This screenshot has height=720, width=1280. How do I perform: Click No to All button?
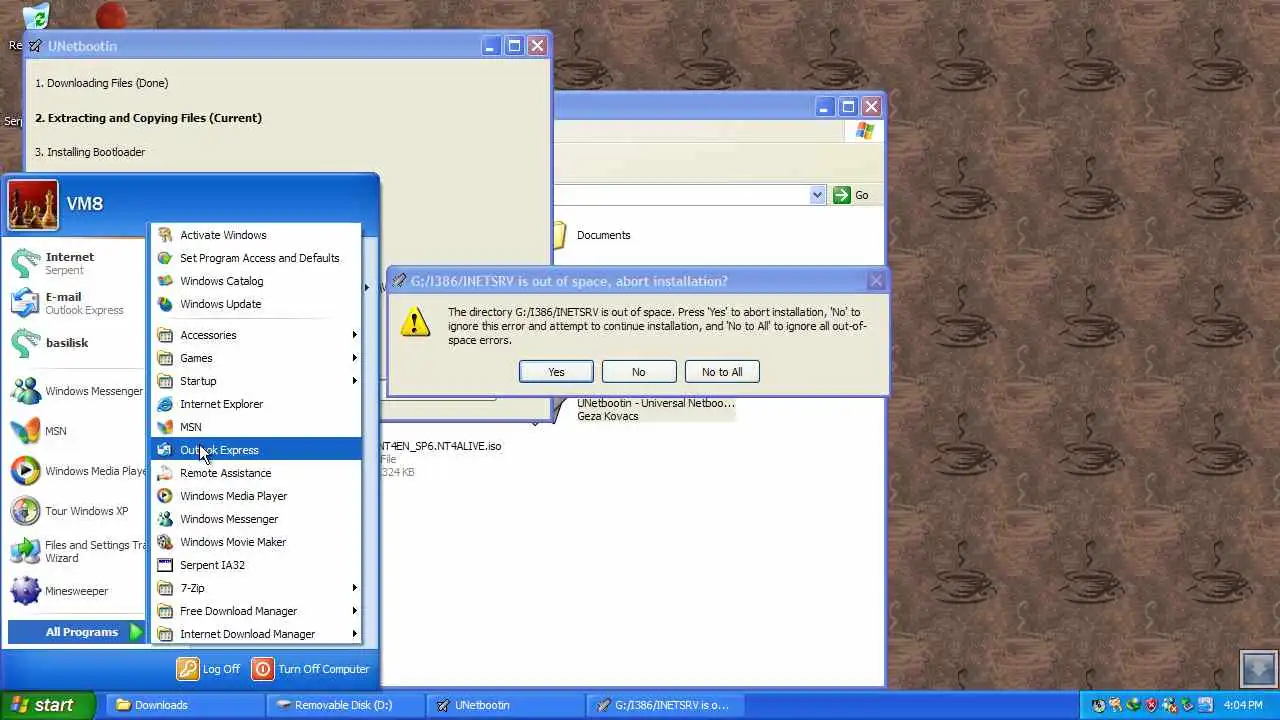(722, 372)
